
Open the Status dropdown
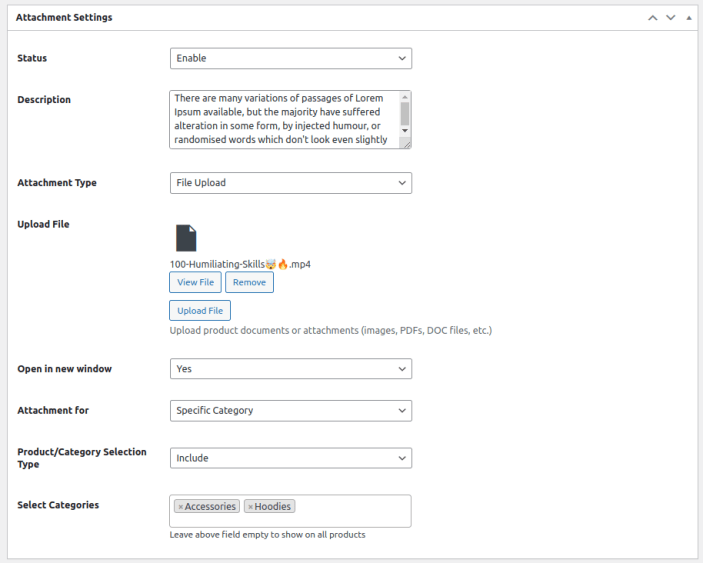pyautogui.click(x=290, y=58)
